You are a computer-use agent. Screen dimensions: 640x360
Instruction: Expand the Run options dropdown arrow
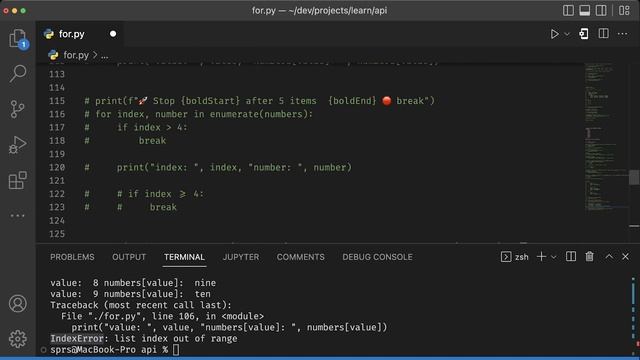[567, 34]
